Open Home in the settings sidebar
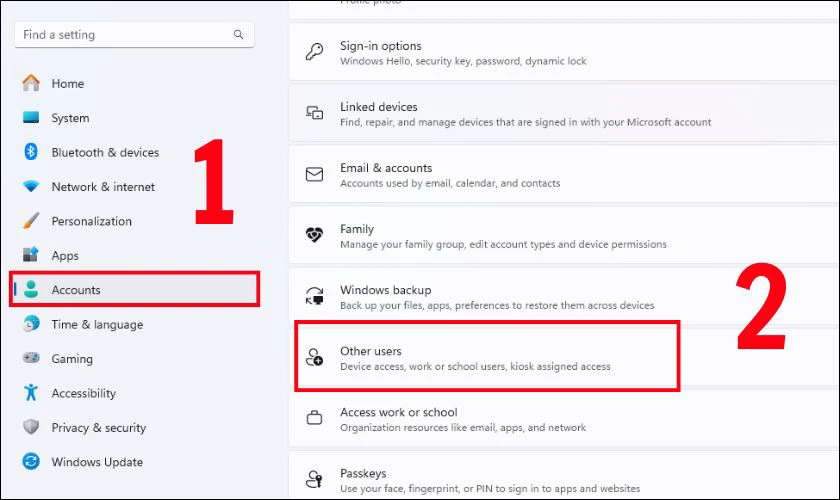The width and height of the screenshot is (840, 500). [x=134, y=83]
